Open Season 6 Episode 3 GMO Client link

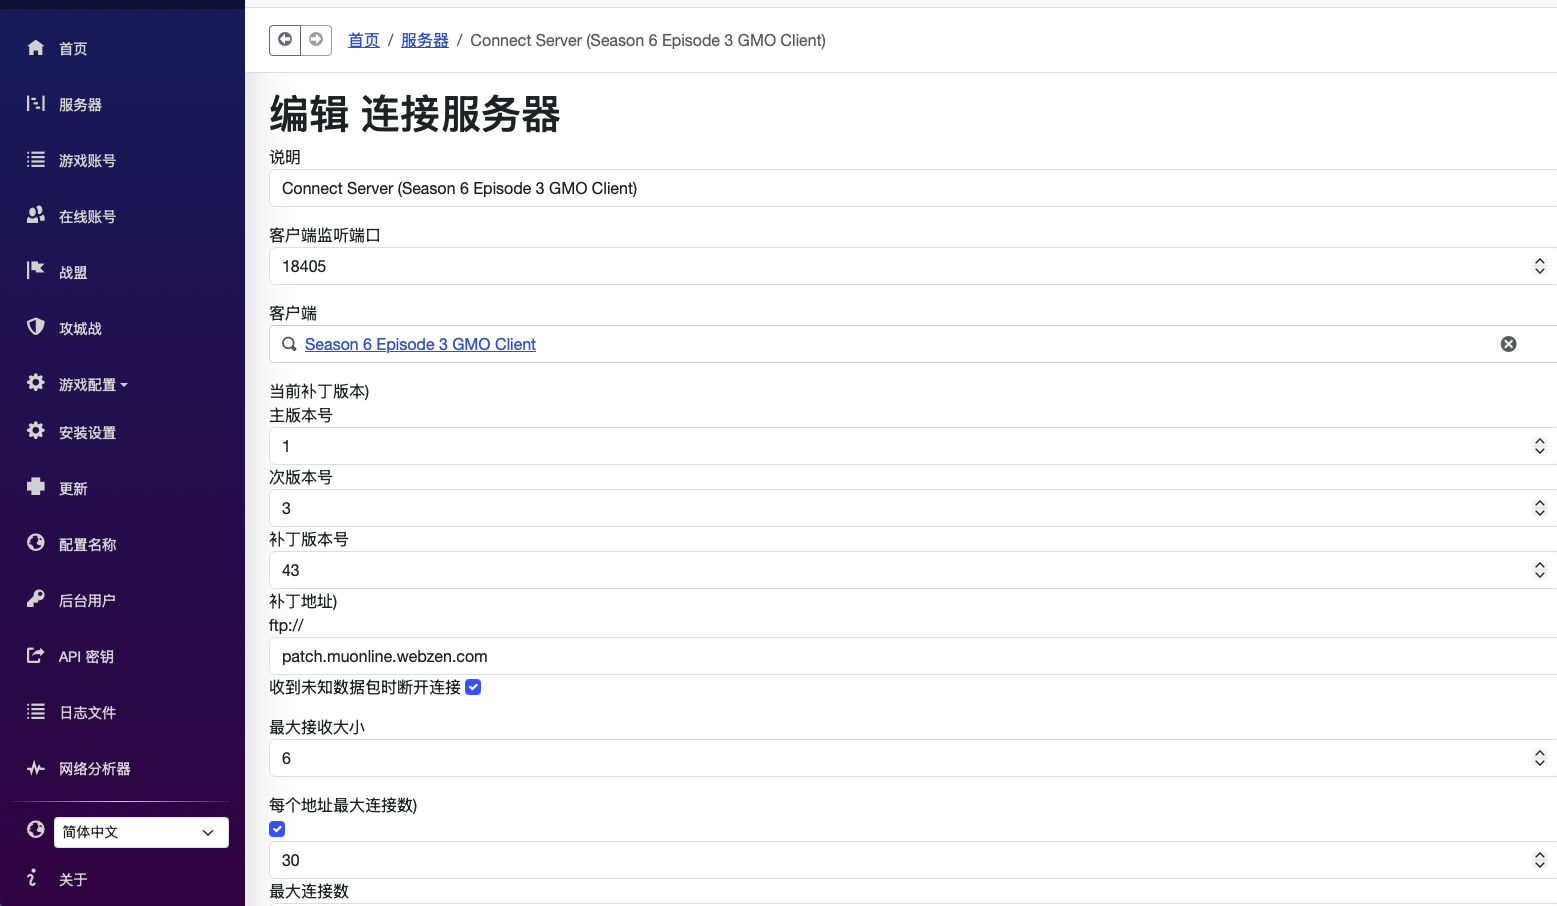tap(420, 344)
